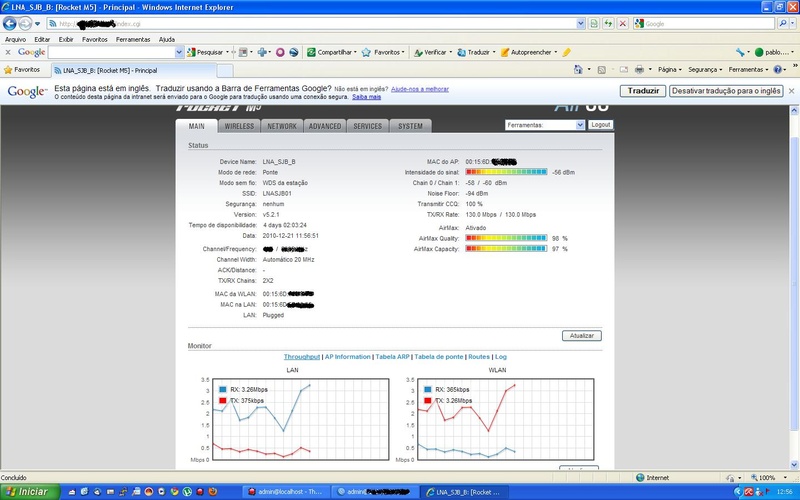Open the Arquivo menu
800x500 pixels.
[15, 39]
